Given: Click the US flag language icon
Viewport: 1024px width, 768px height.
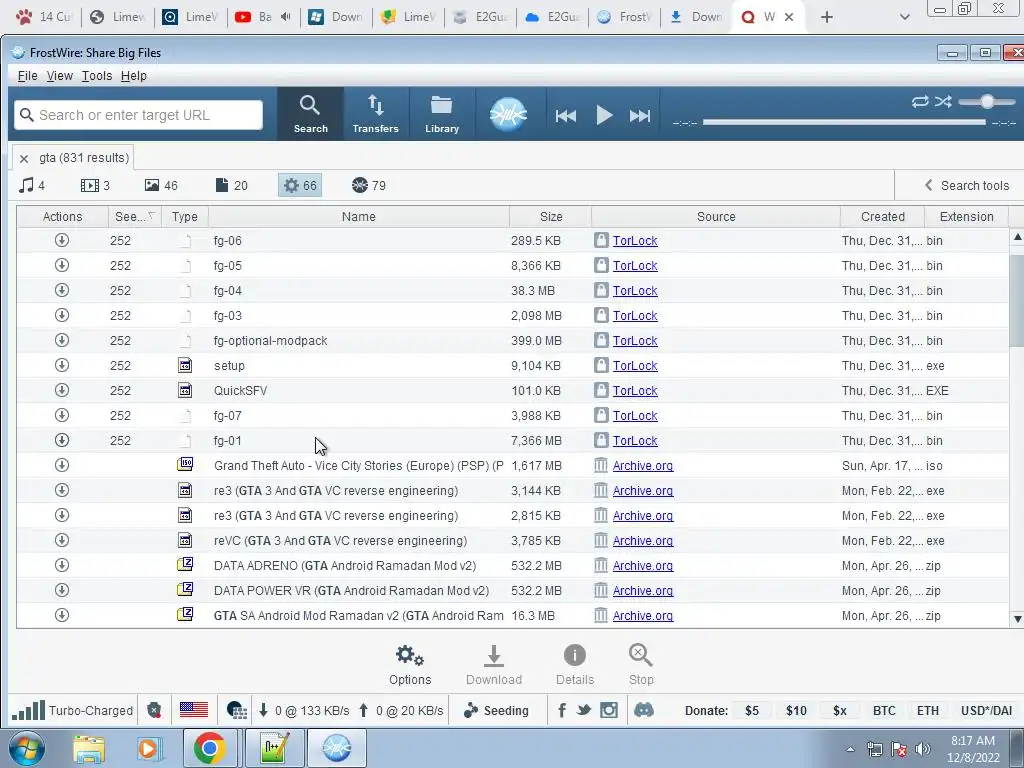Looking at the screenshot, I should (194, 710).
